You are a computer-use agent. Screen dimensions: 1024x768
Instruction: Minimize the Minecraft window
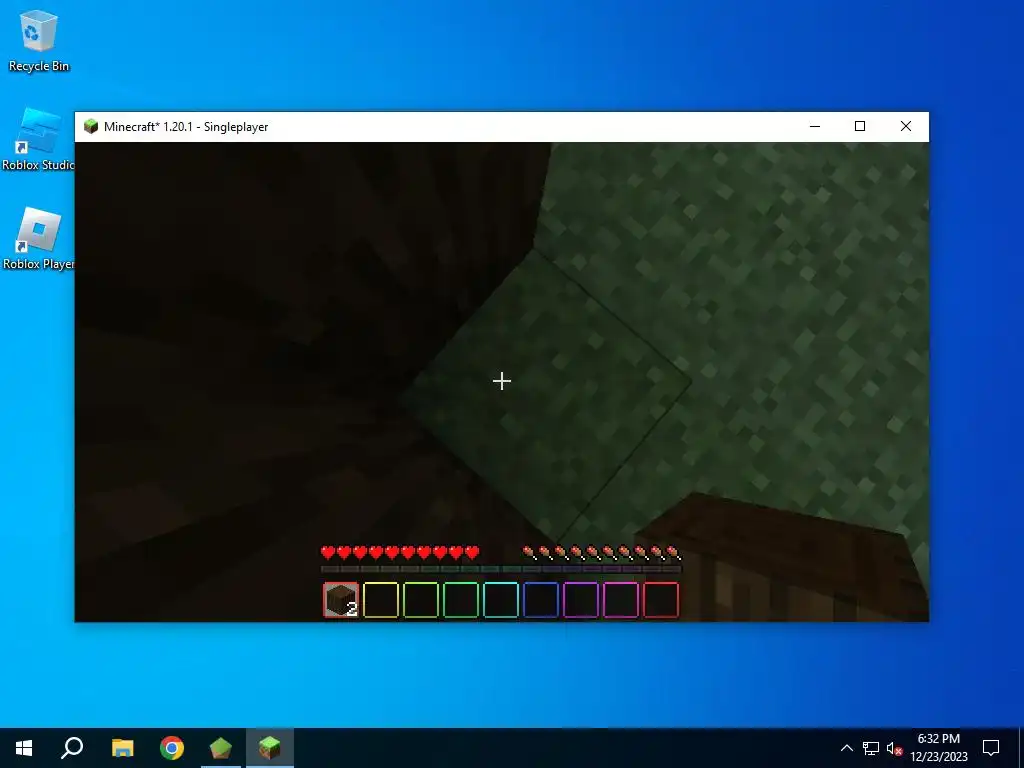[x=815, y=127]
